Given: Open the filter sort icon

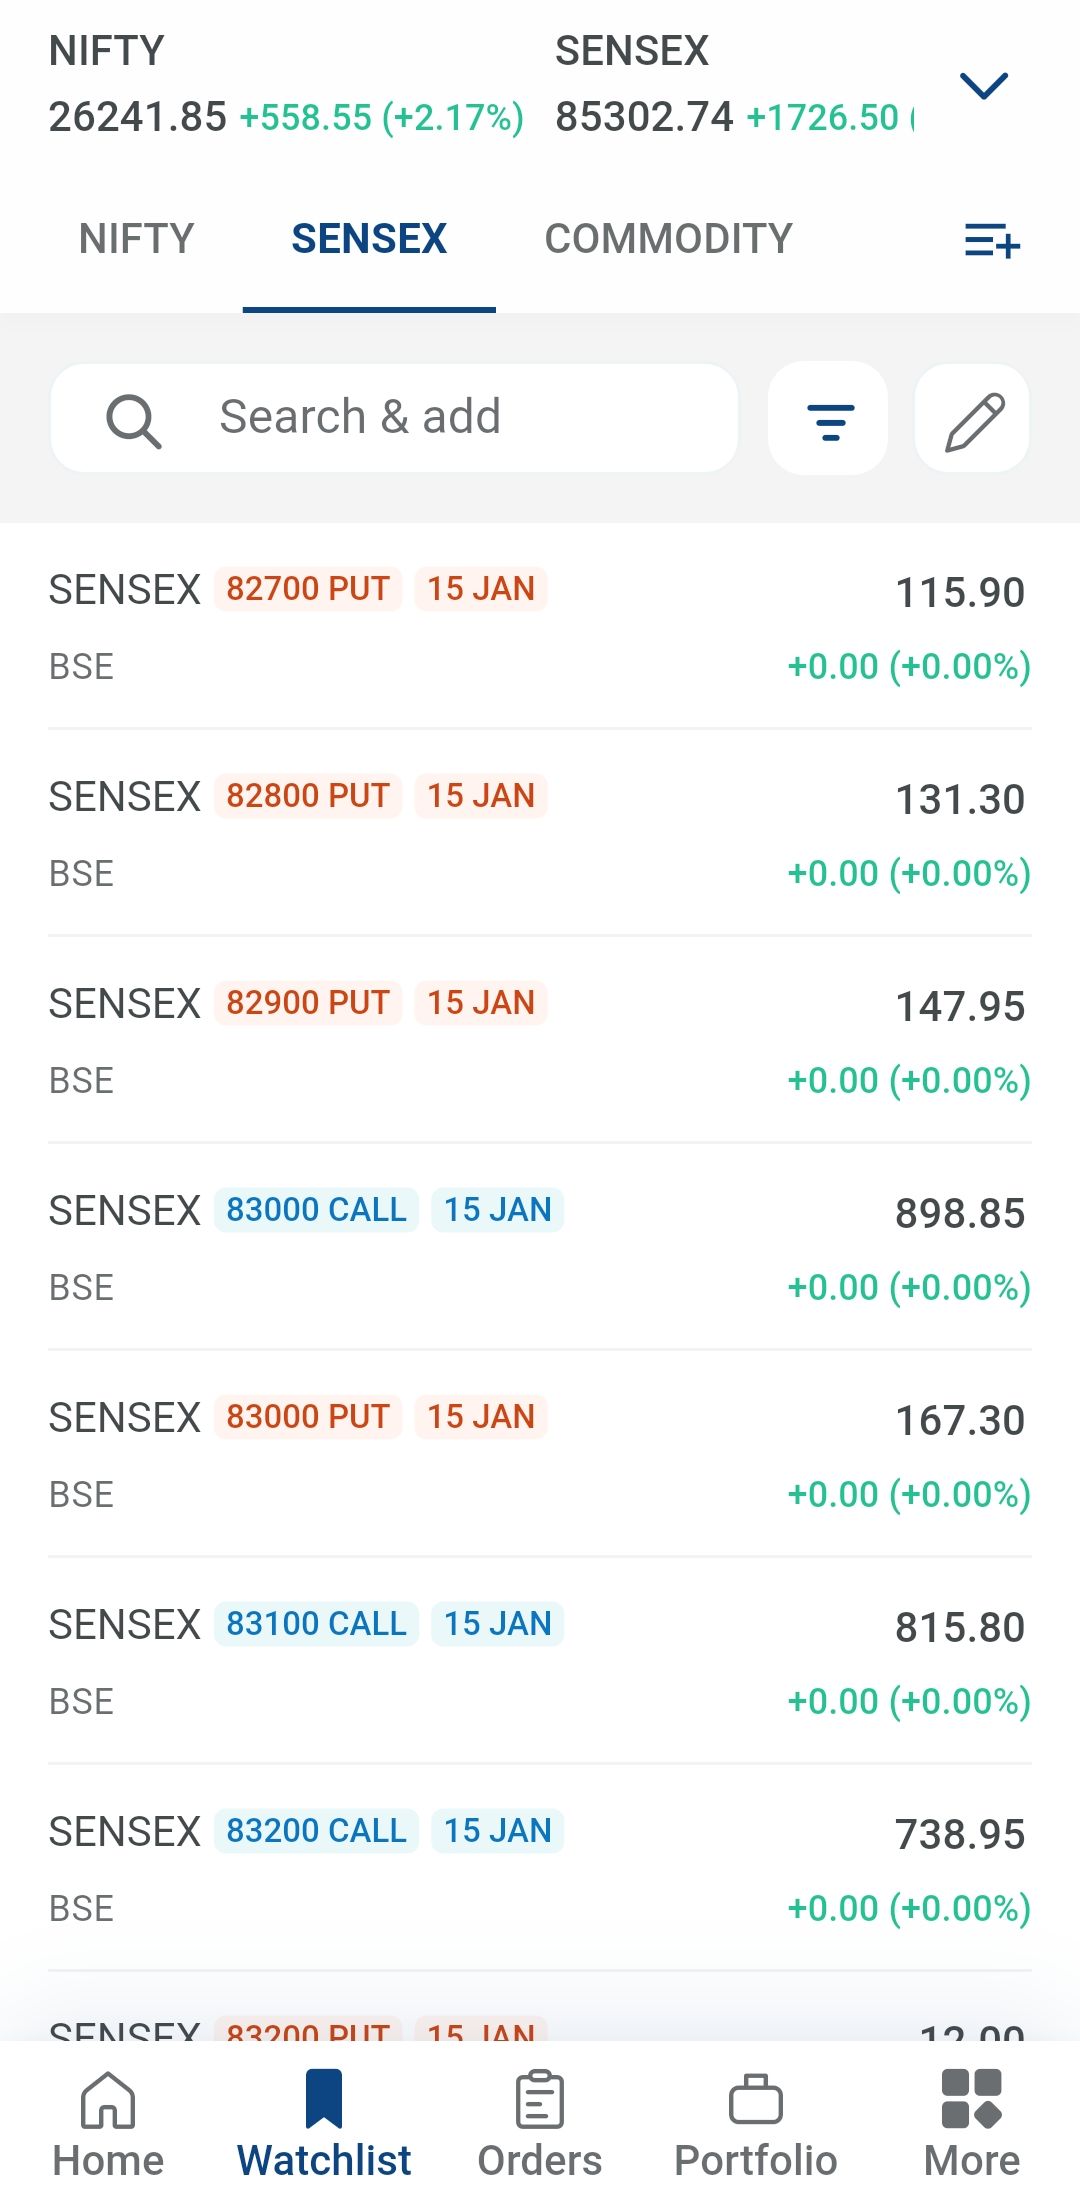Looking at the screenshot, I should point(830,420).
